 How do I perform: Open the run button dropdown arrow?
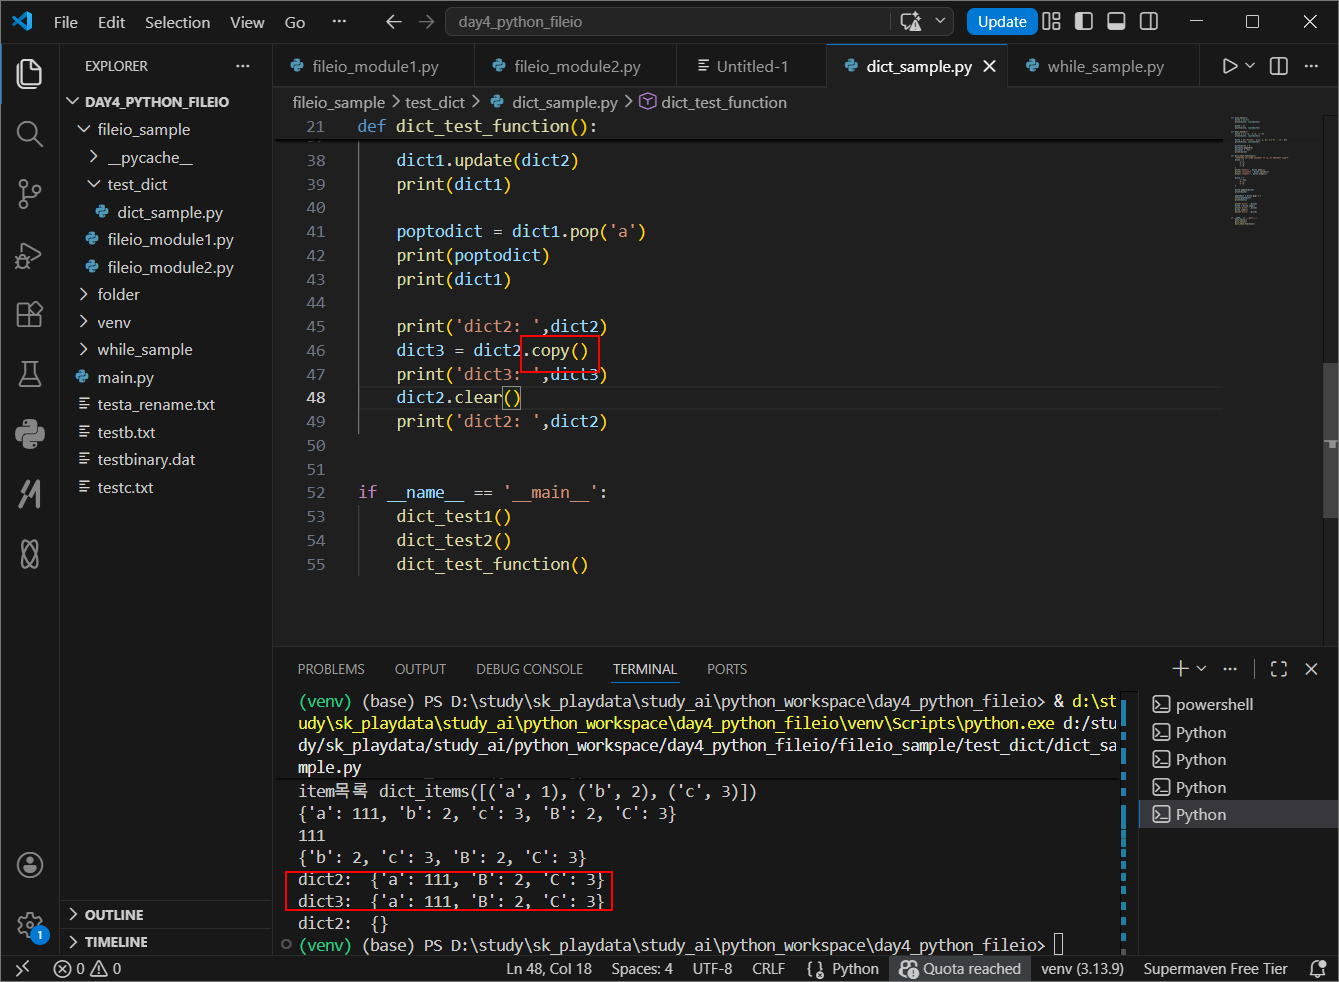pos(1250,66)
